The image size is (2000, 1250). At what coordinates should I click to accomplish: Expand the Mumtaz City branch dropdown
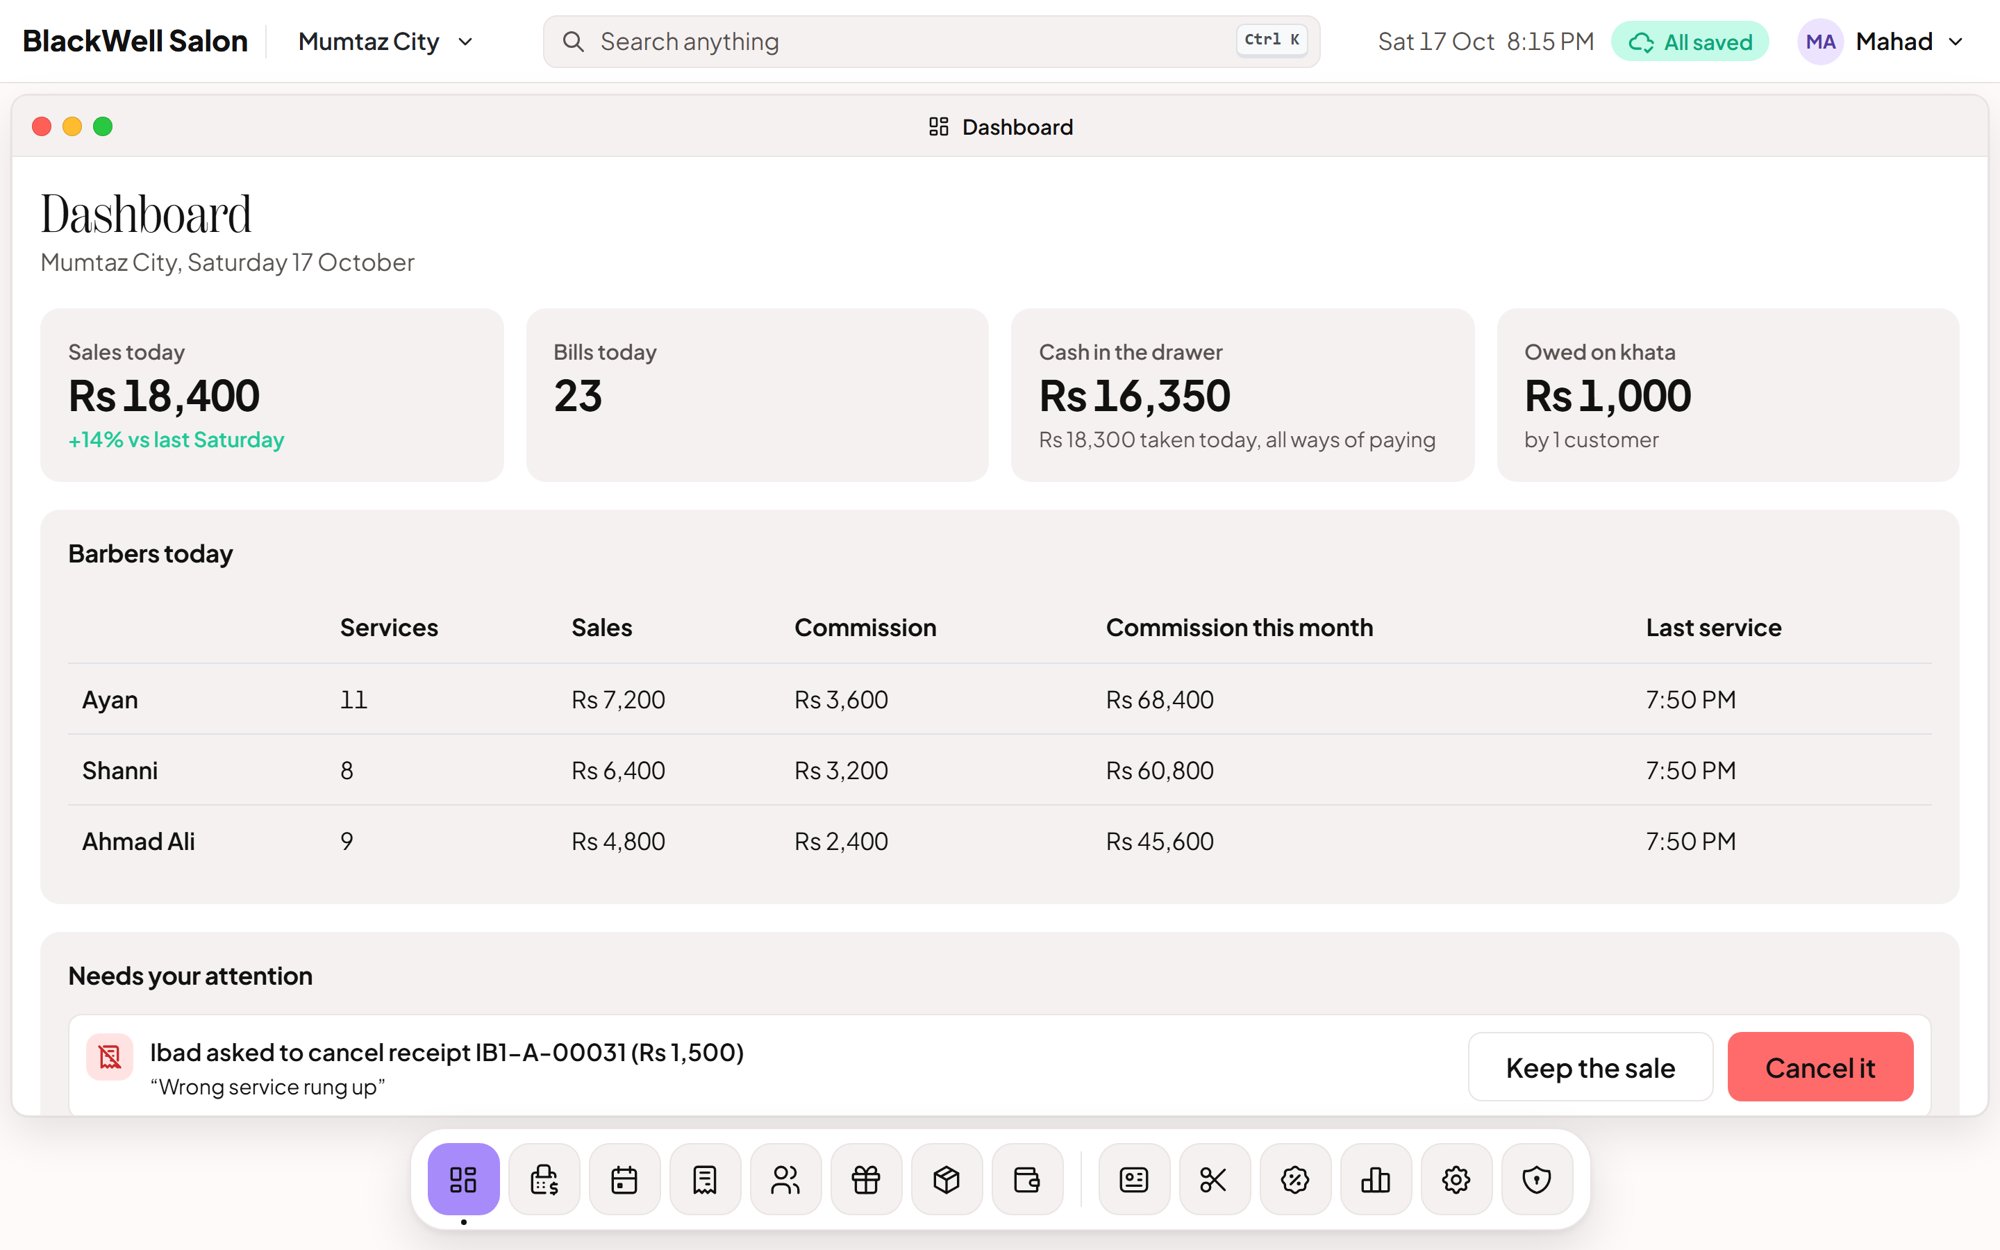[x=385, y=41]
